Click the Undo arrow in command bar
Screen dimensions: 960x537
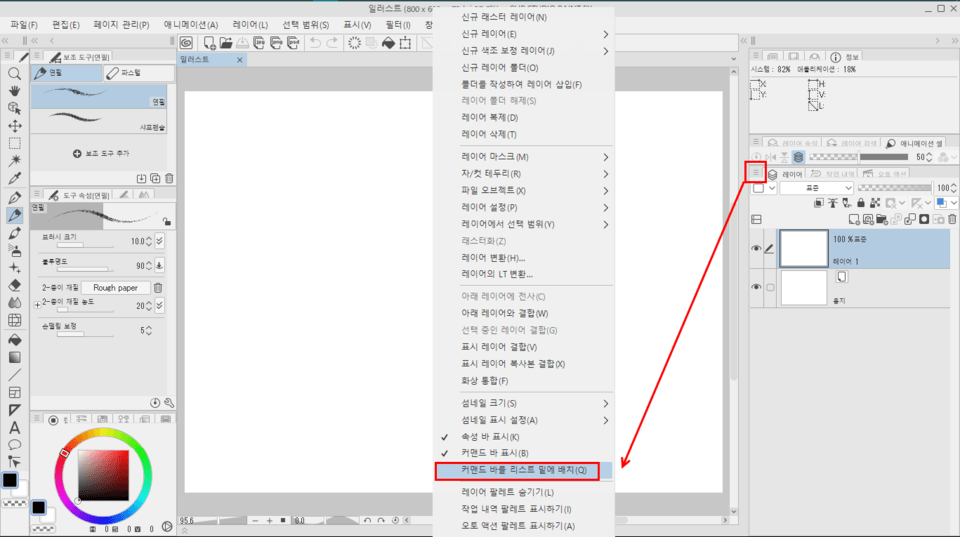[x=315, y=43]
